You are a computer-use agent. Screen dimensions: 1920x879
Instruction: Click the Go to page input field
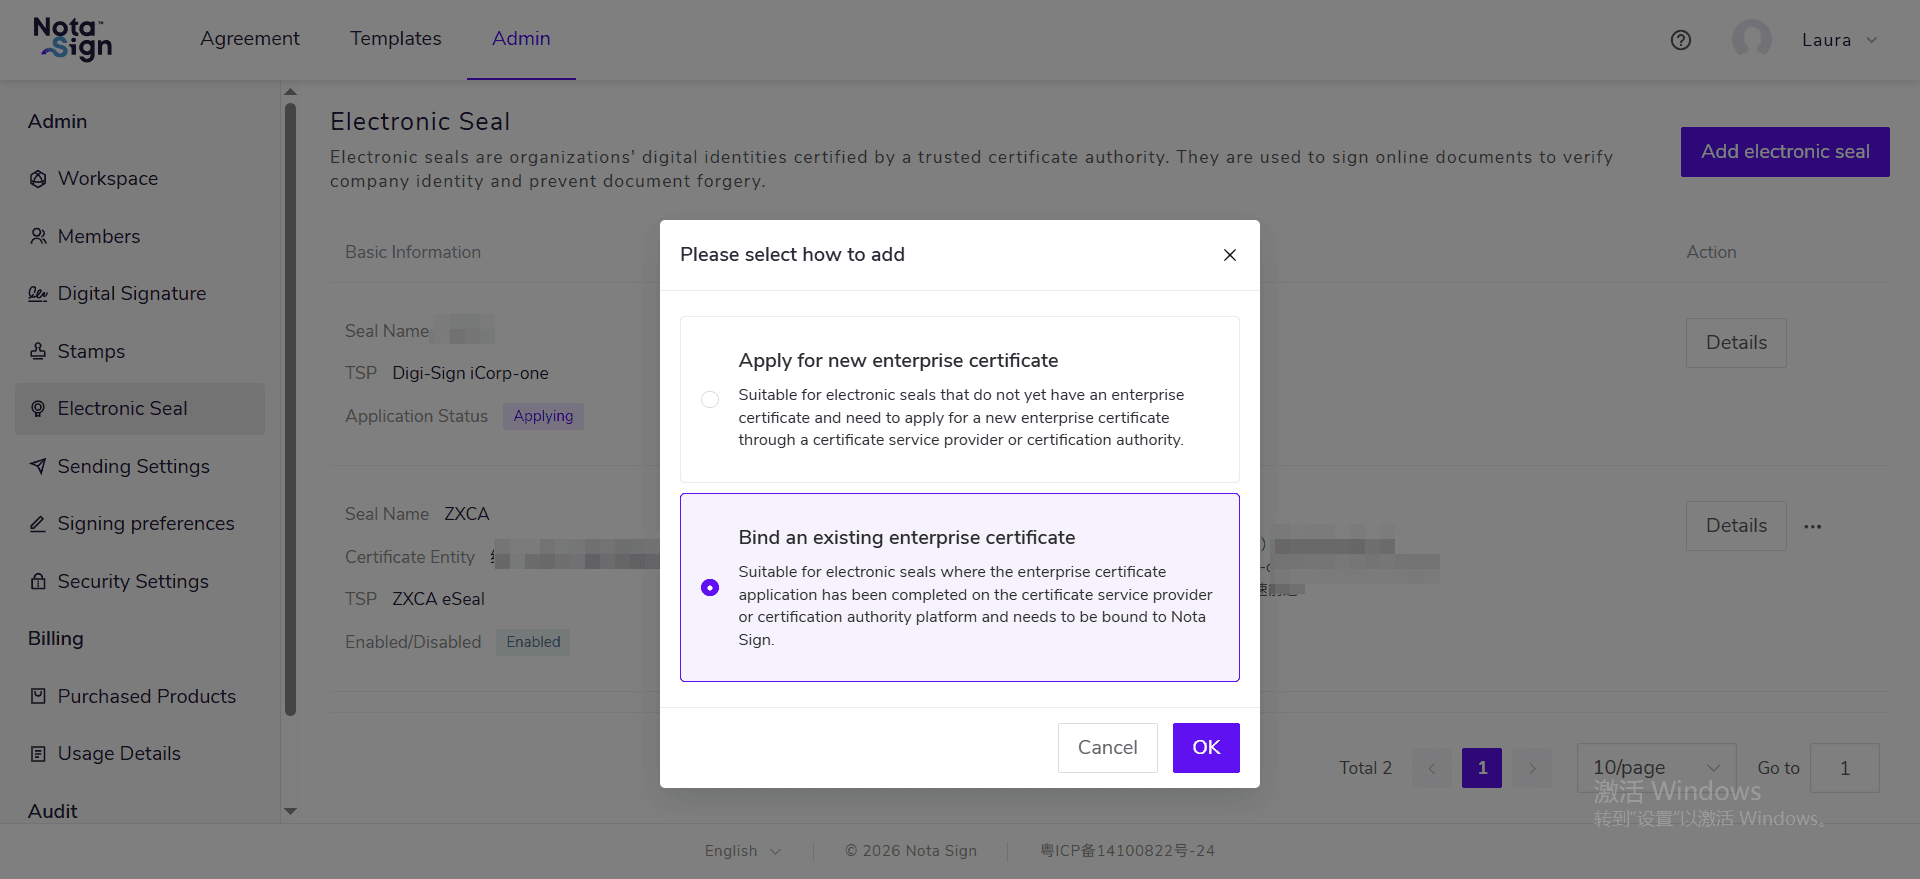tap(1845, 768)
